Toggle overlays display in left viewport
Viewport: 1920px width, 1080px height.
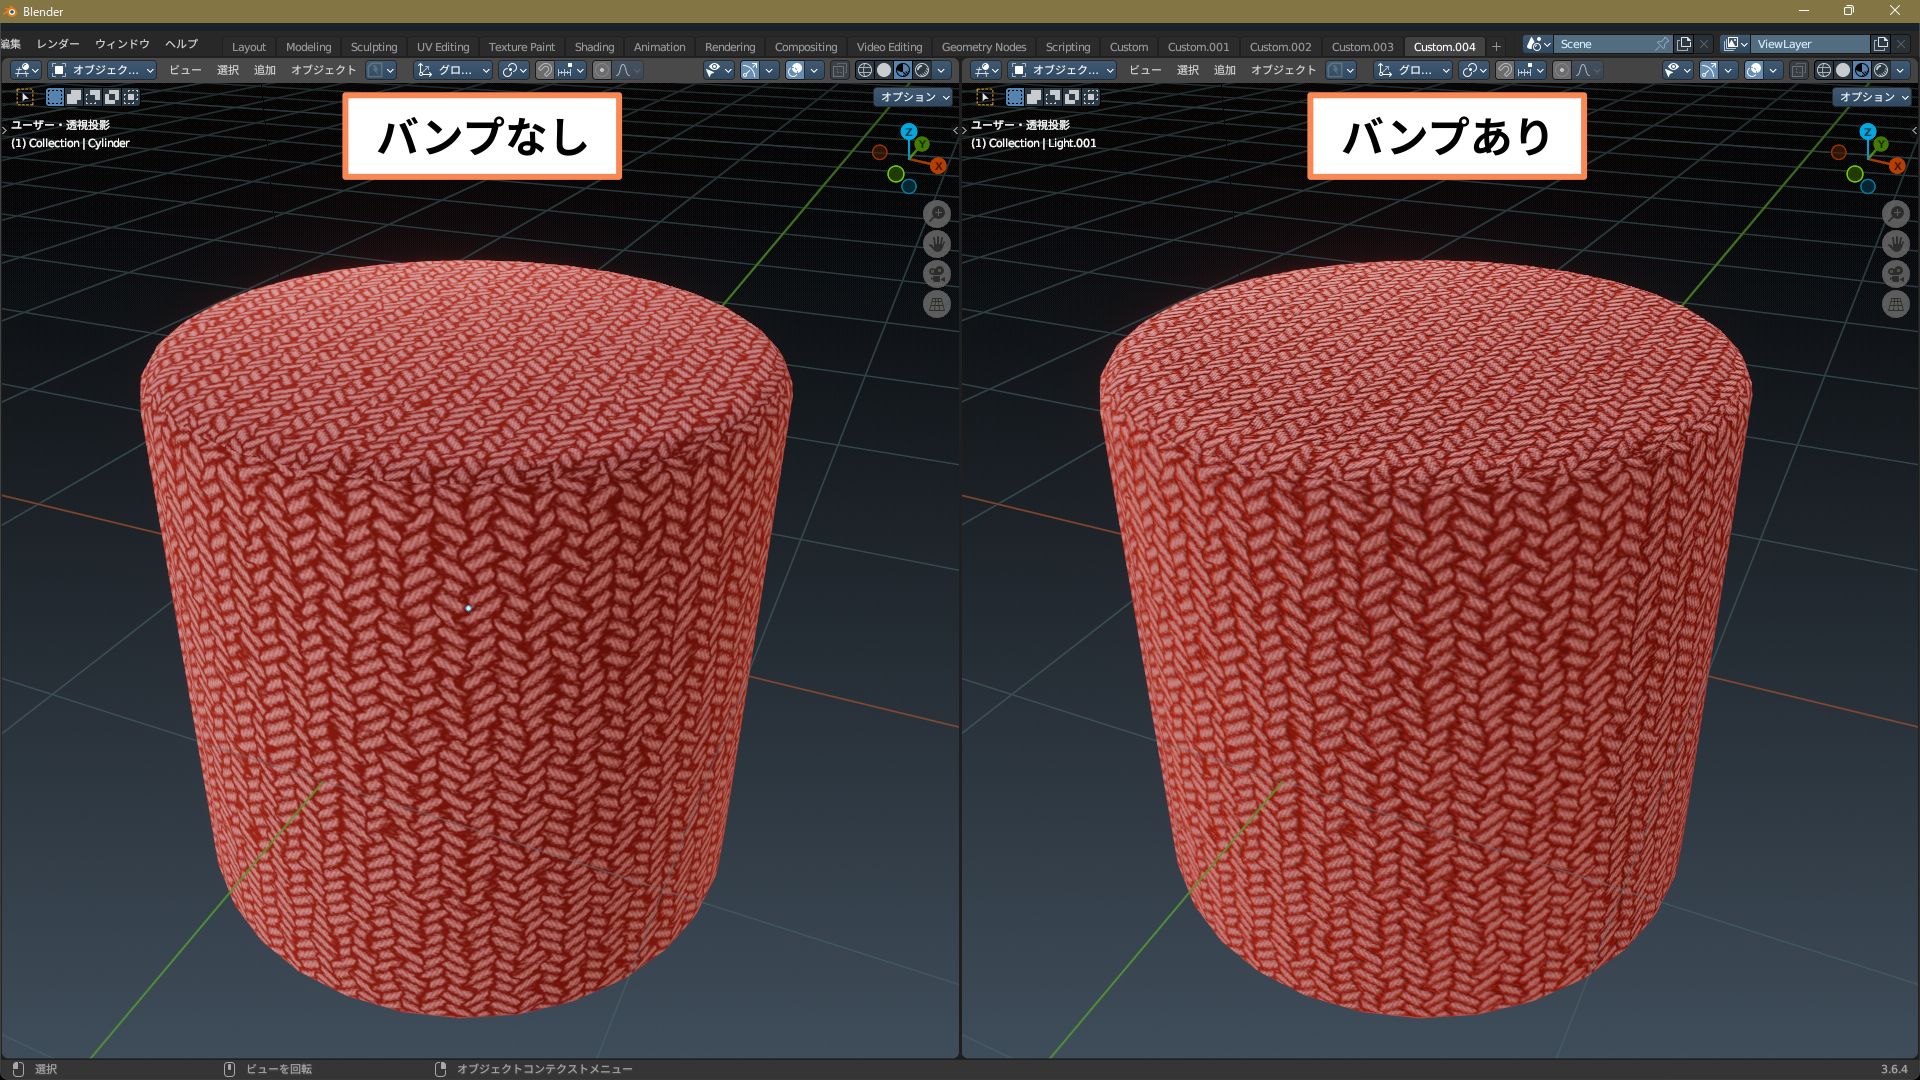pos(795,70)
